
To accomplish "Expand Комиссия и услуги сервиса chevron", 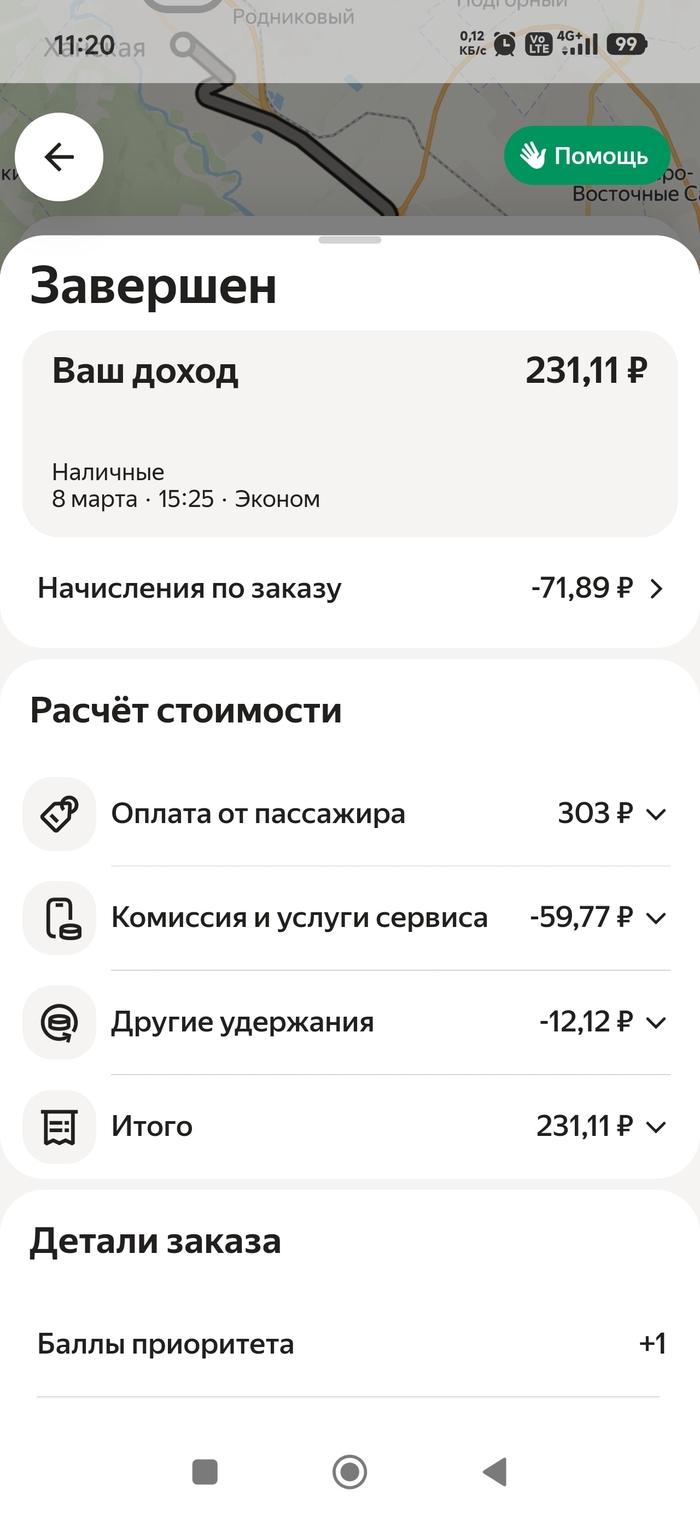I will (656, 918).
